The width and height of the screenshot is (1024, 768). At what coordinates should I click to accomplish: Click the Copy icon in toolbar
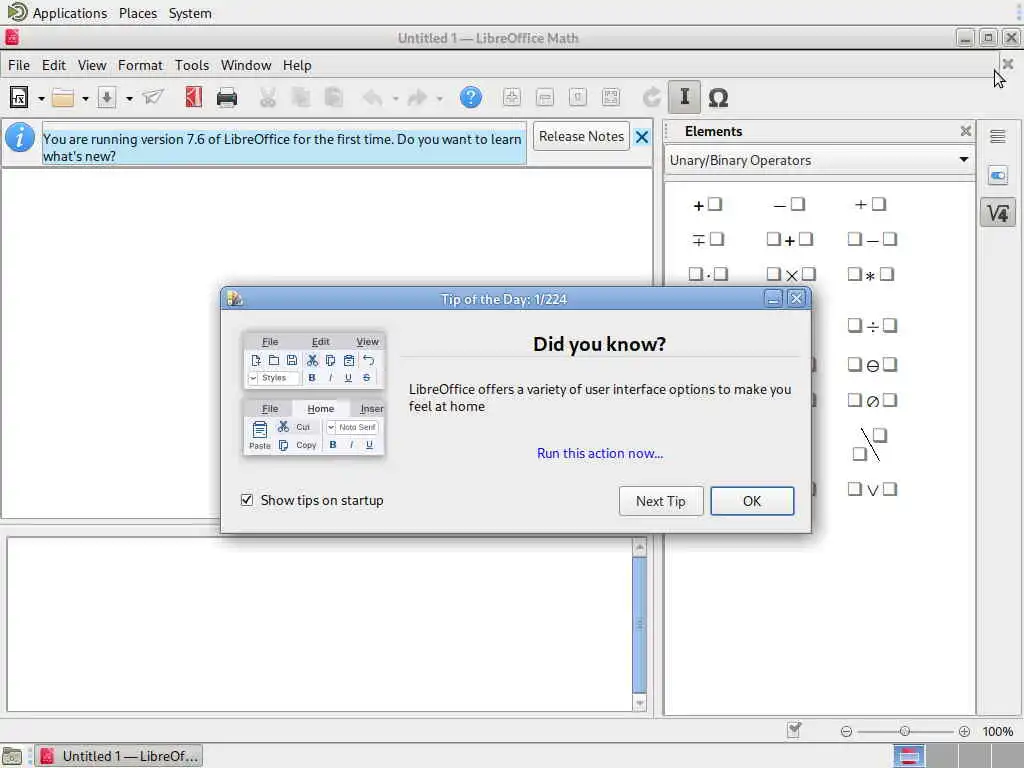[300, 97]
